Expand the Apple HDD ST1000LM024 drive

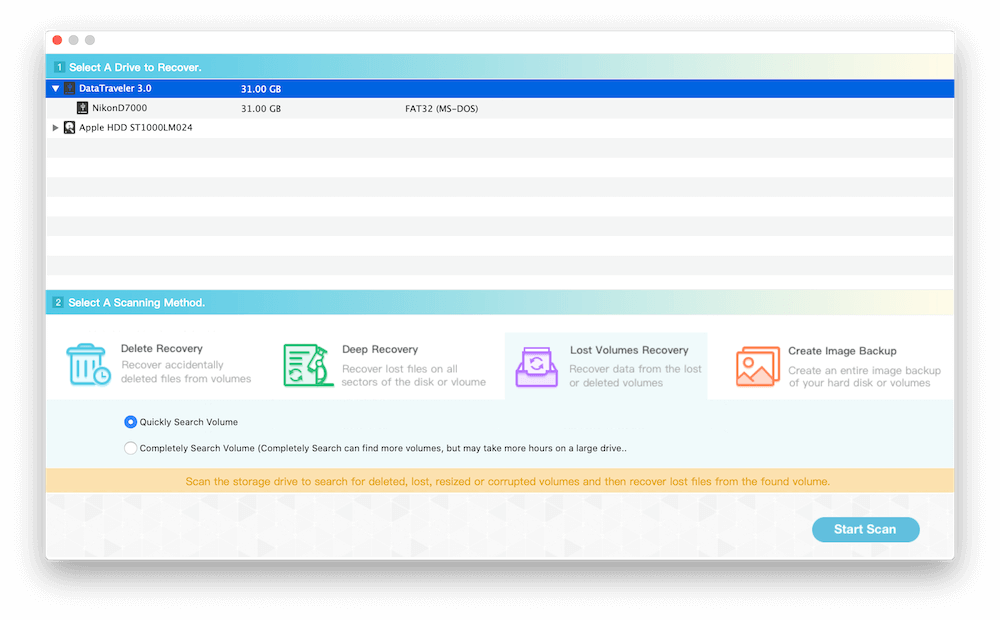pos(55,128)
